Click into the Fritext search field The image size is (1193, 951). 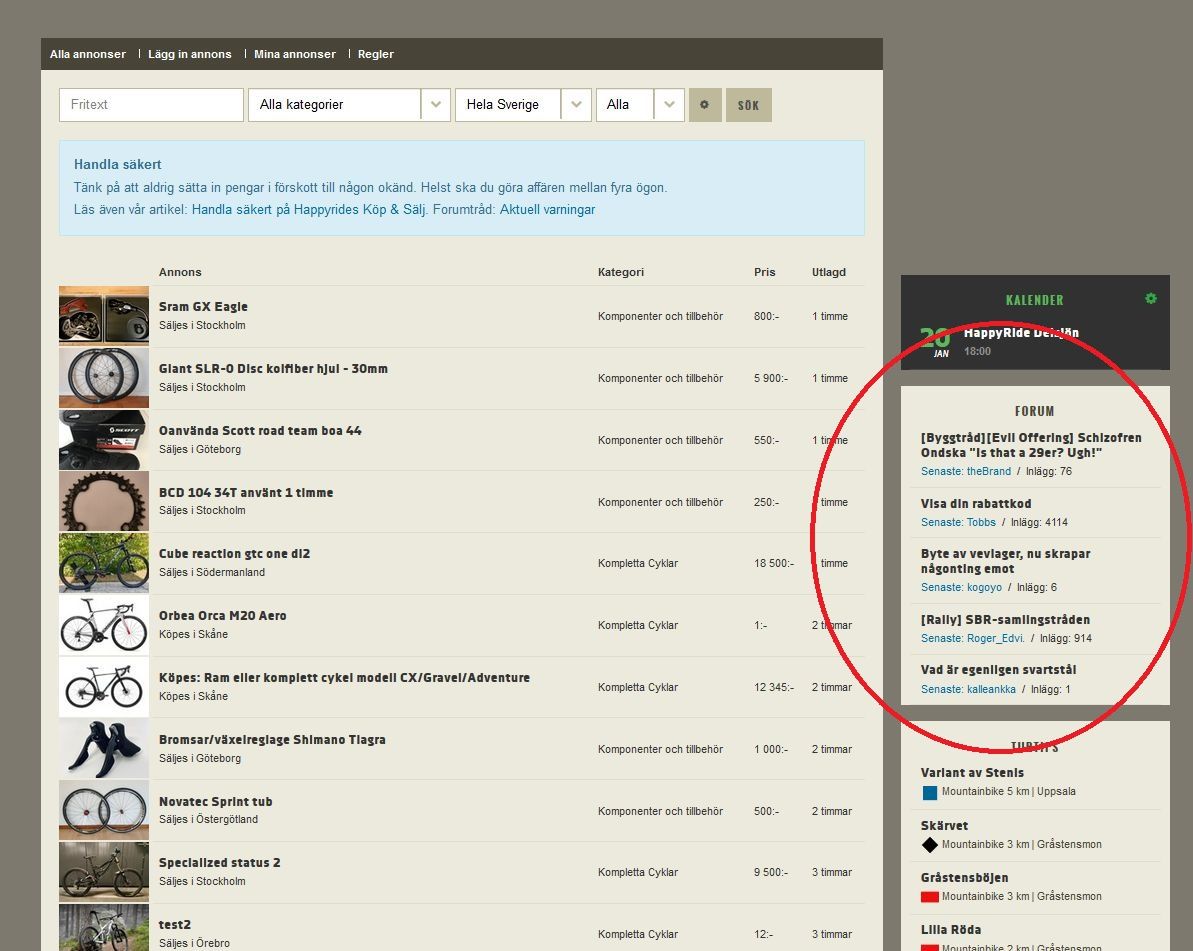[151, 105]
